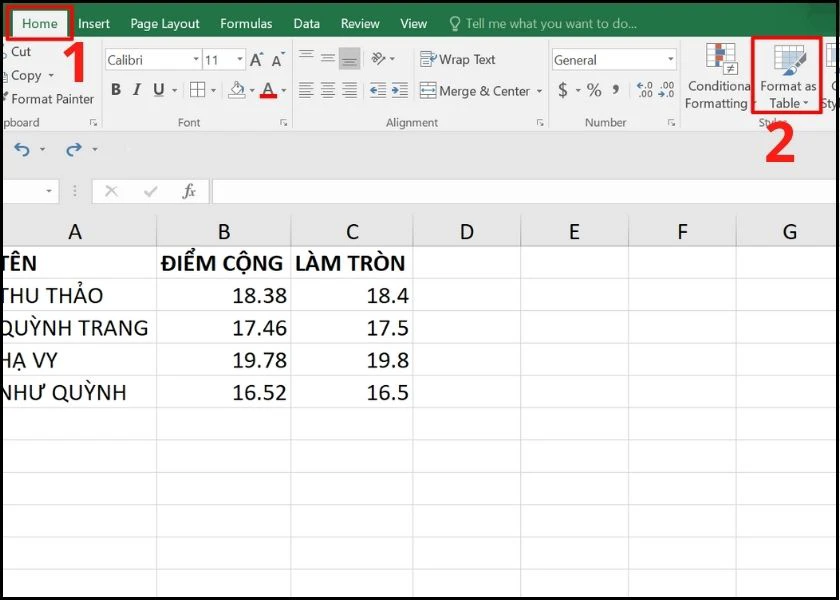Image resolution: width=840 pixels, height=600 pixels.
Task: Align text left
Action: click(x=306, y=90)
